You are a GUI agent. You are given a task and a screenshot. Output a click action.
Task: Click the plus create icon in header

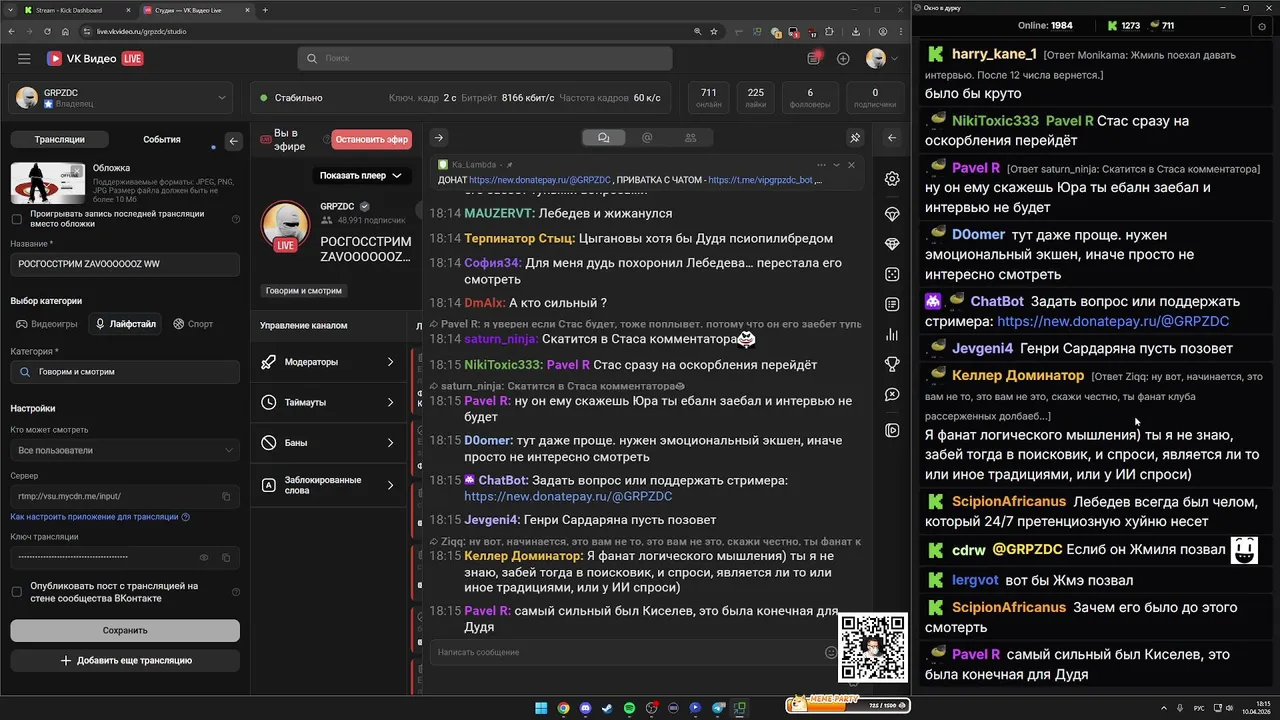[x=843, y=59]
